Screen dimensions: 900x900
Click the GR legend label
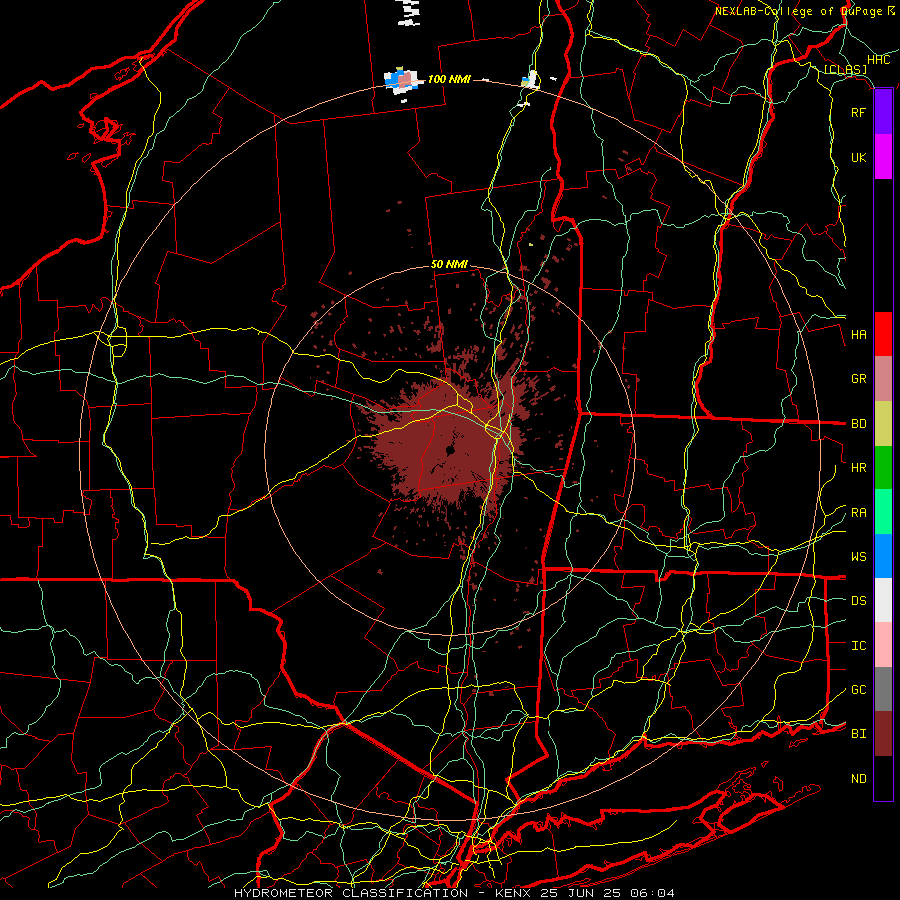click(x=858, y=379)
